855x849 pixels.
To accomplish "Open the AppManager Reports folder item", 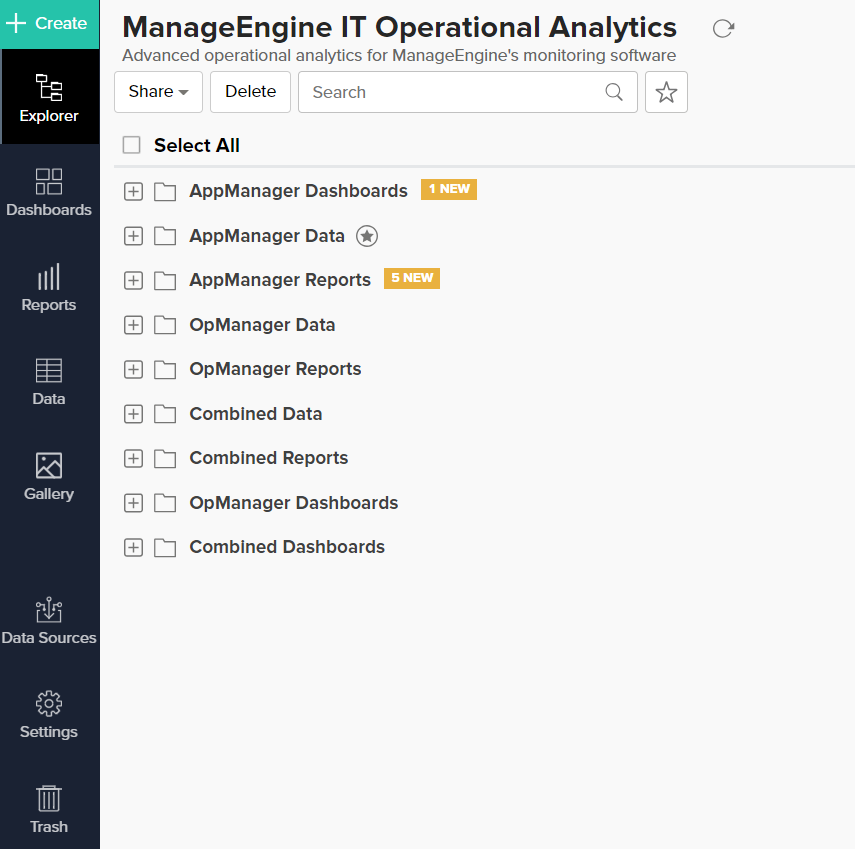I will [280, 280].
